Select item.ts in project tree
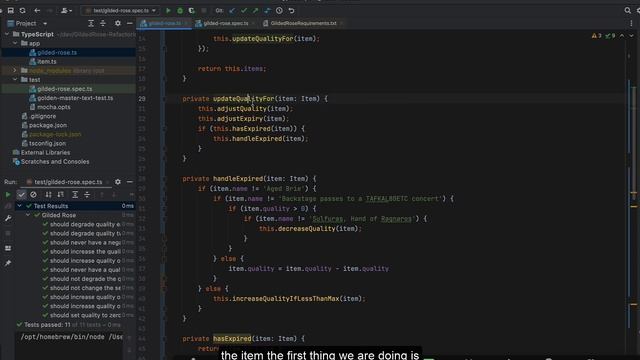The image size is (640, 360). 47,62
